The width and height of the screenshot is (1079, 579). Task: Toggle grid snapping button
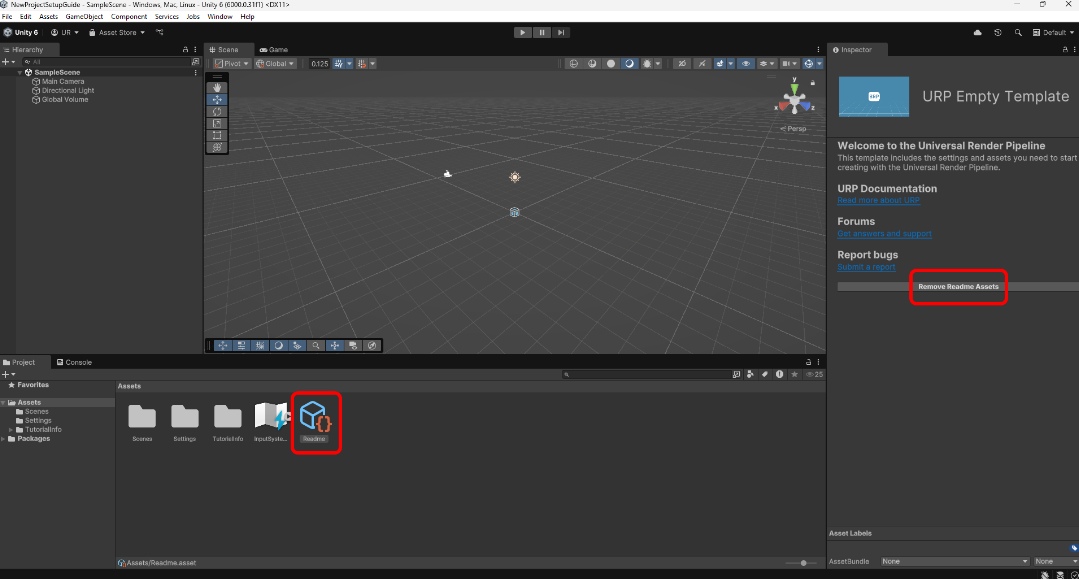[339, 63]
